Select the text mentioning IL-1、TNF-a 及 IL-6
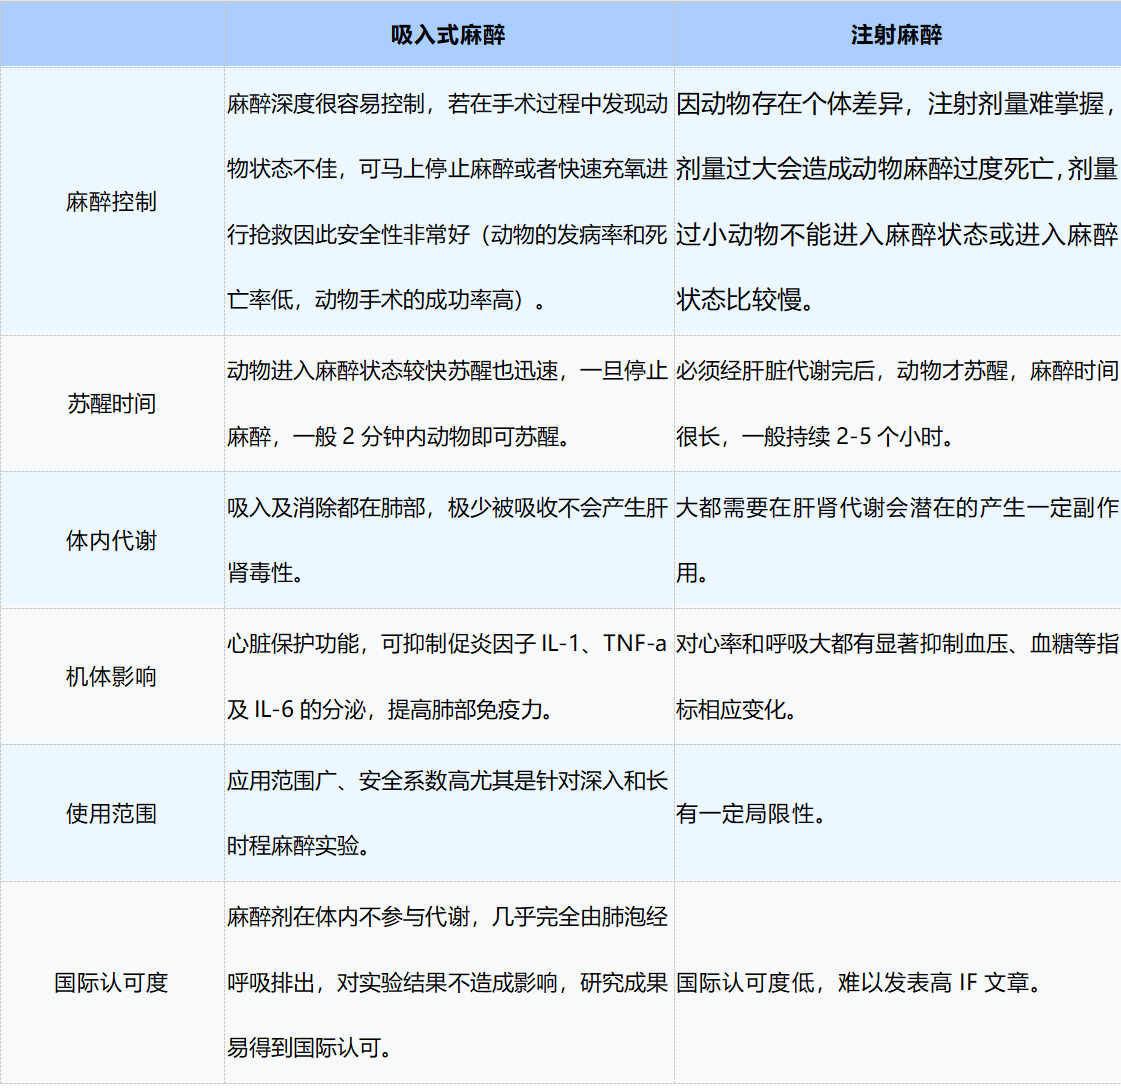 tap(447, 677)
